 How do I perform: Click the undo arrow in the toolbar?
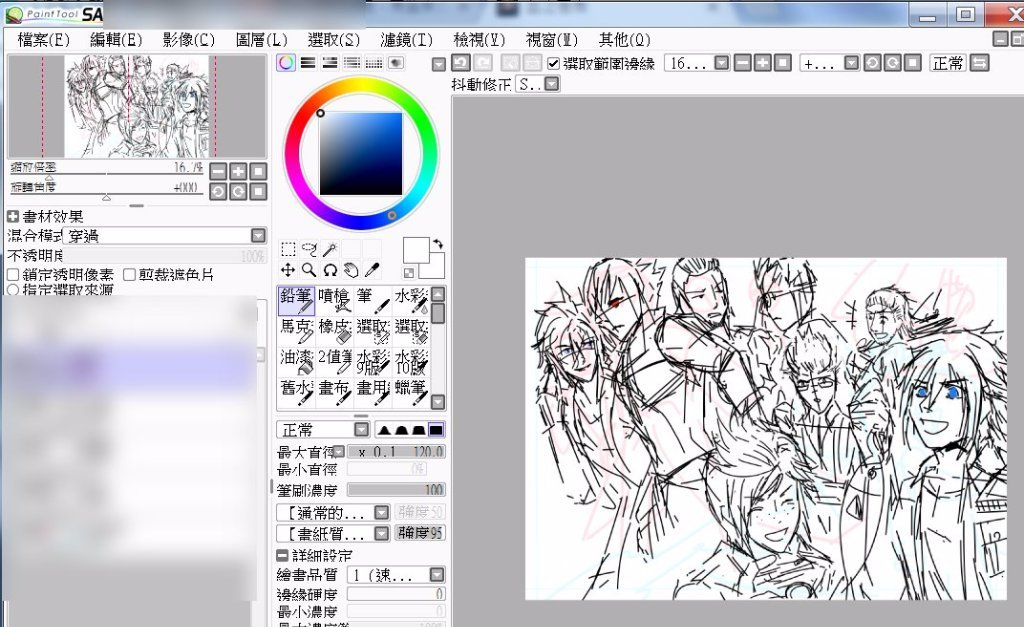(461, 63)
